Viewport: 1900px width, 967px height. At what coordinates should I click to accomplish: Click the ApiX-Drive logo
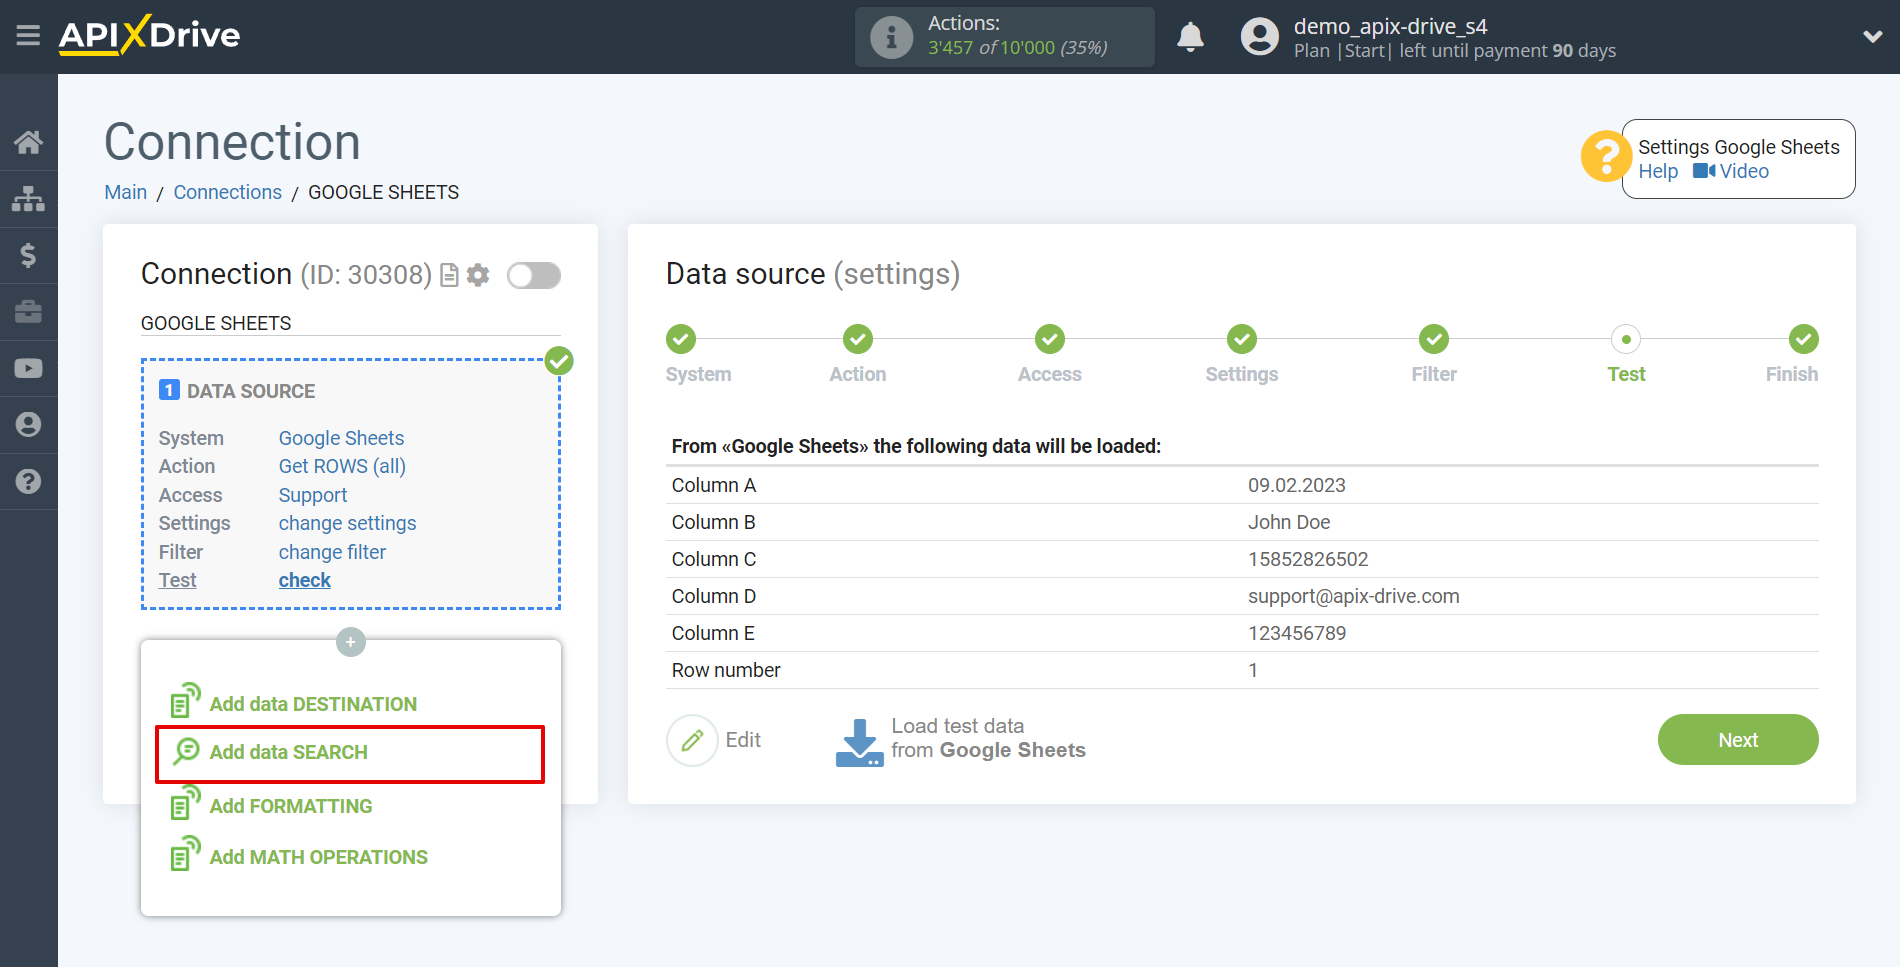149,35
